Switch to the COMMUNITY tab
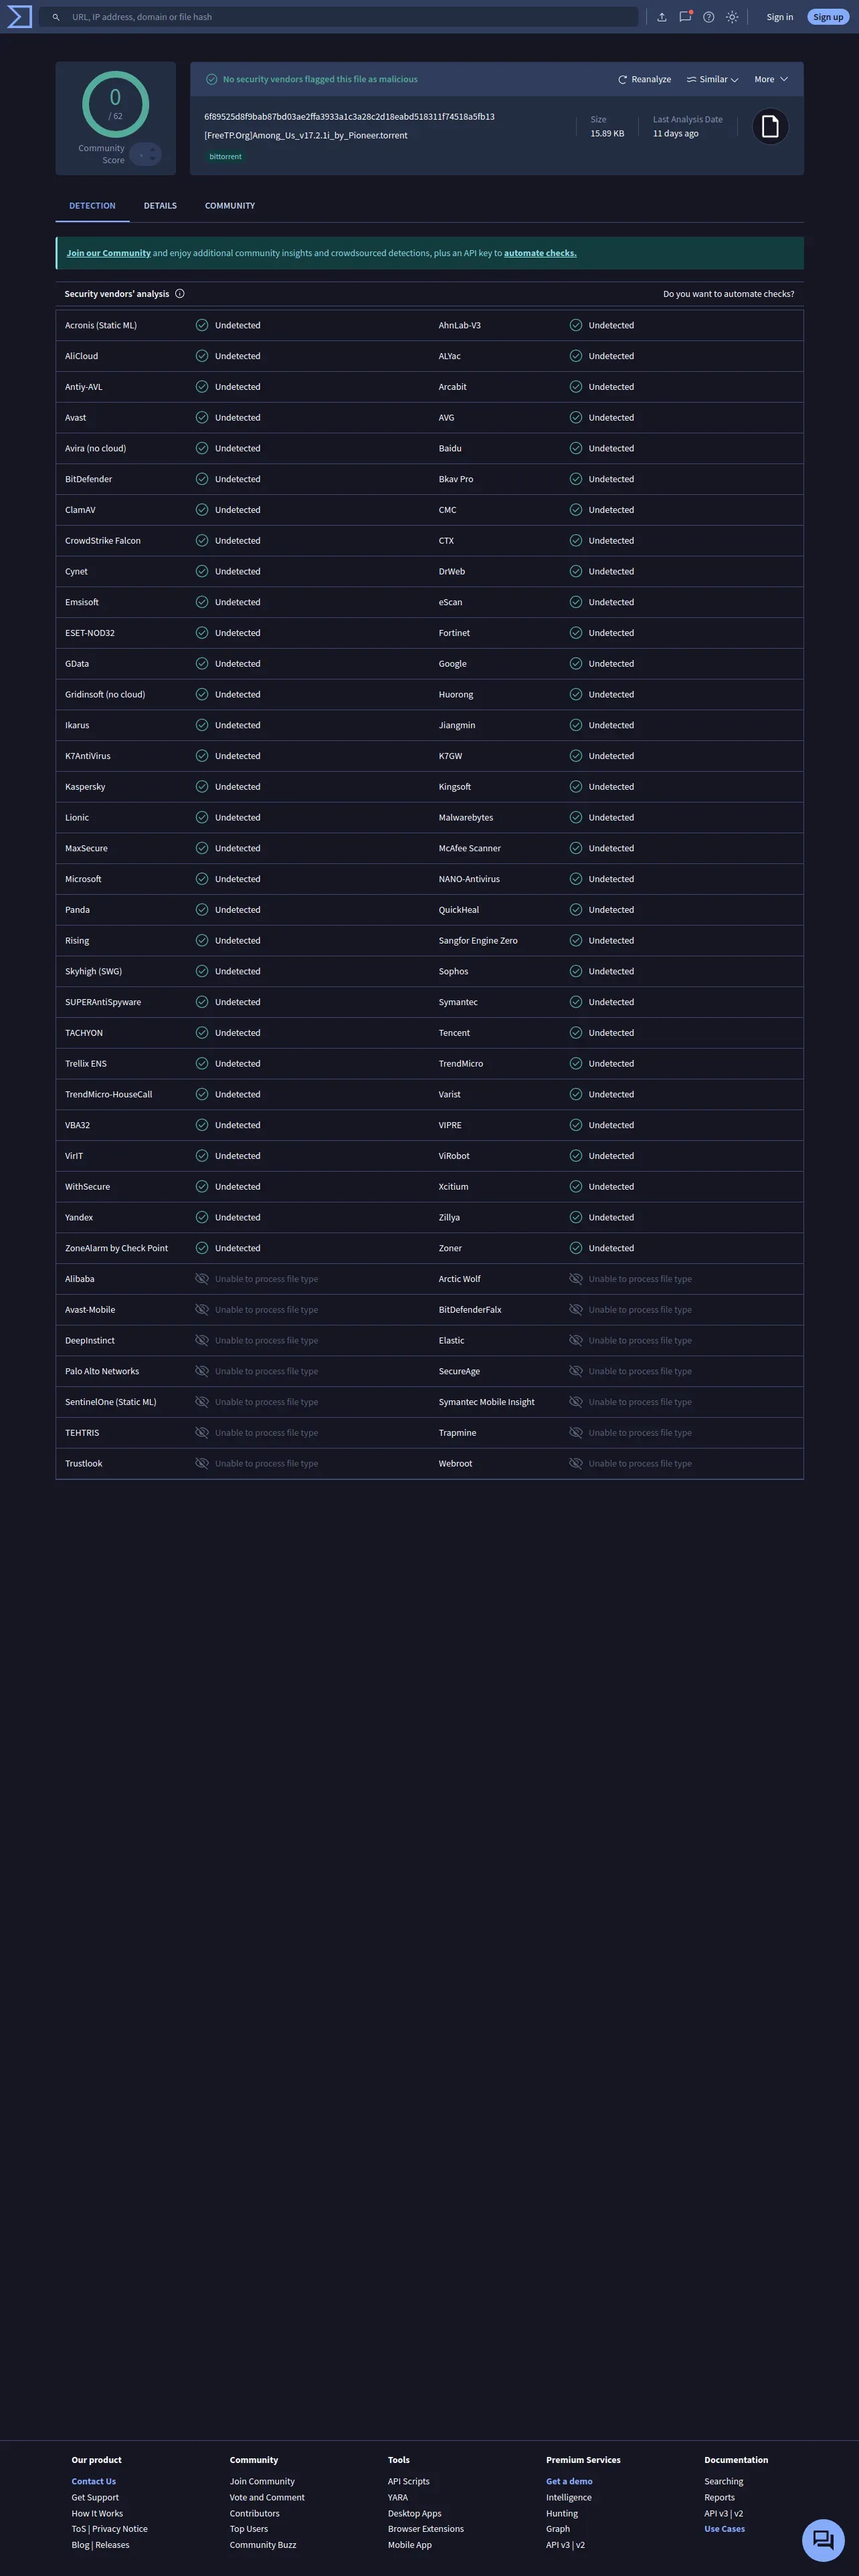The image size is (859, 2576). click(230, 206)
